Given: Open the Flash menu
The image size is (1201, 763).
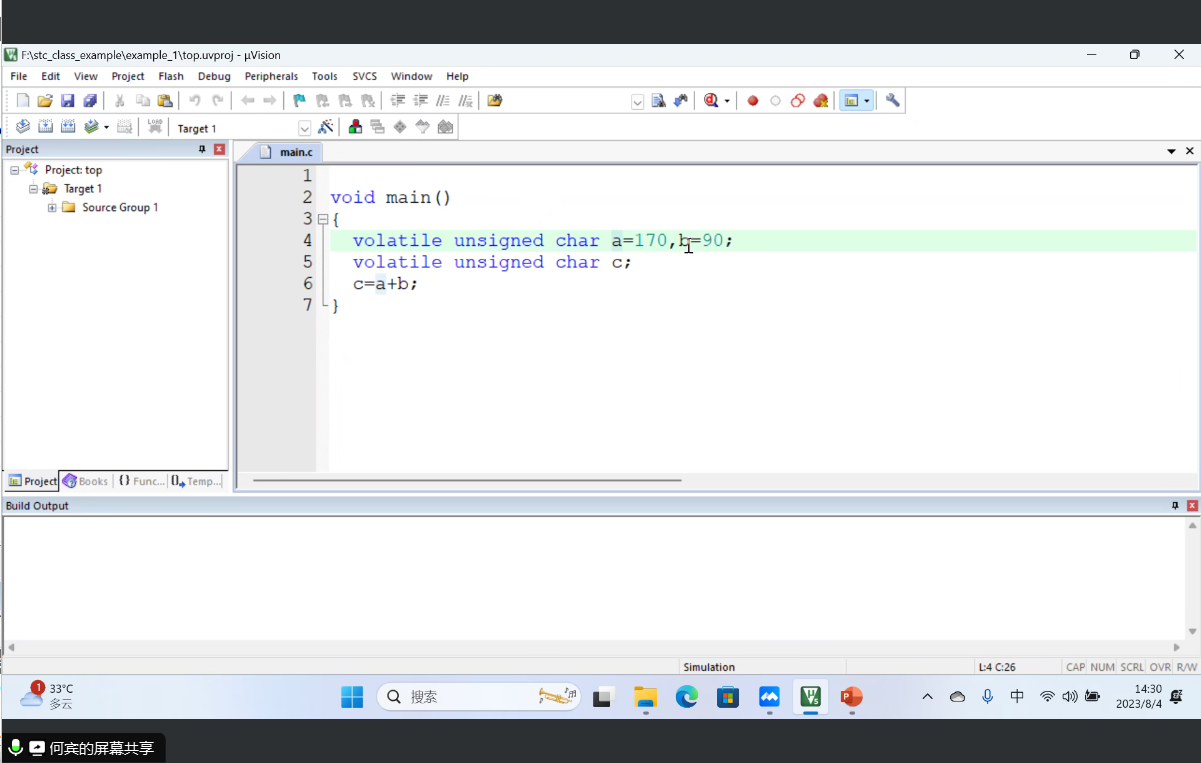Looking at the screenshot, I should click(171, 76).
